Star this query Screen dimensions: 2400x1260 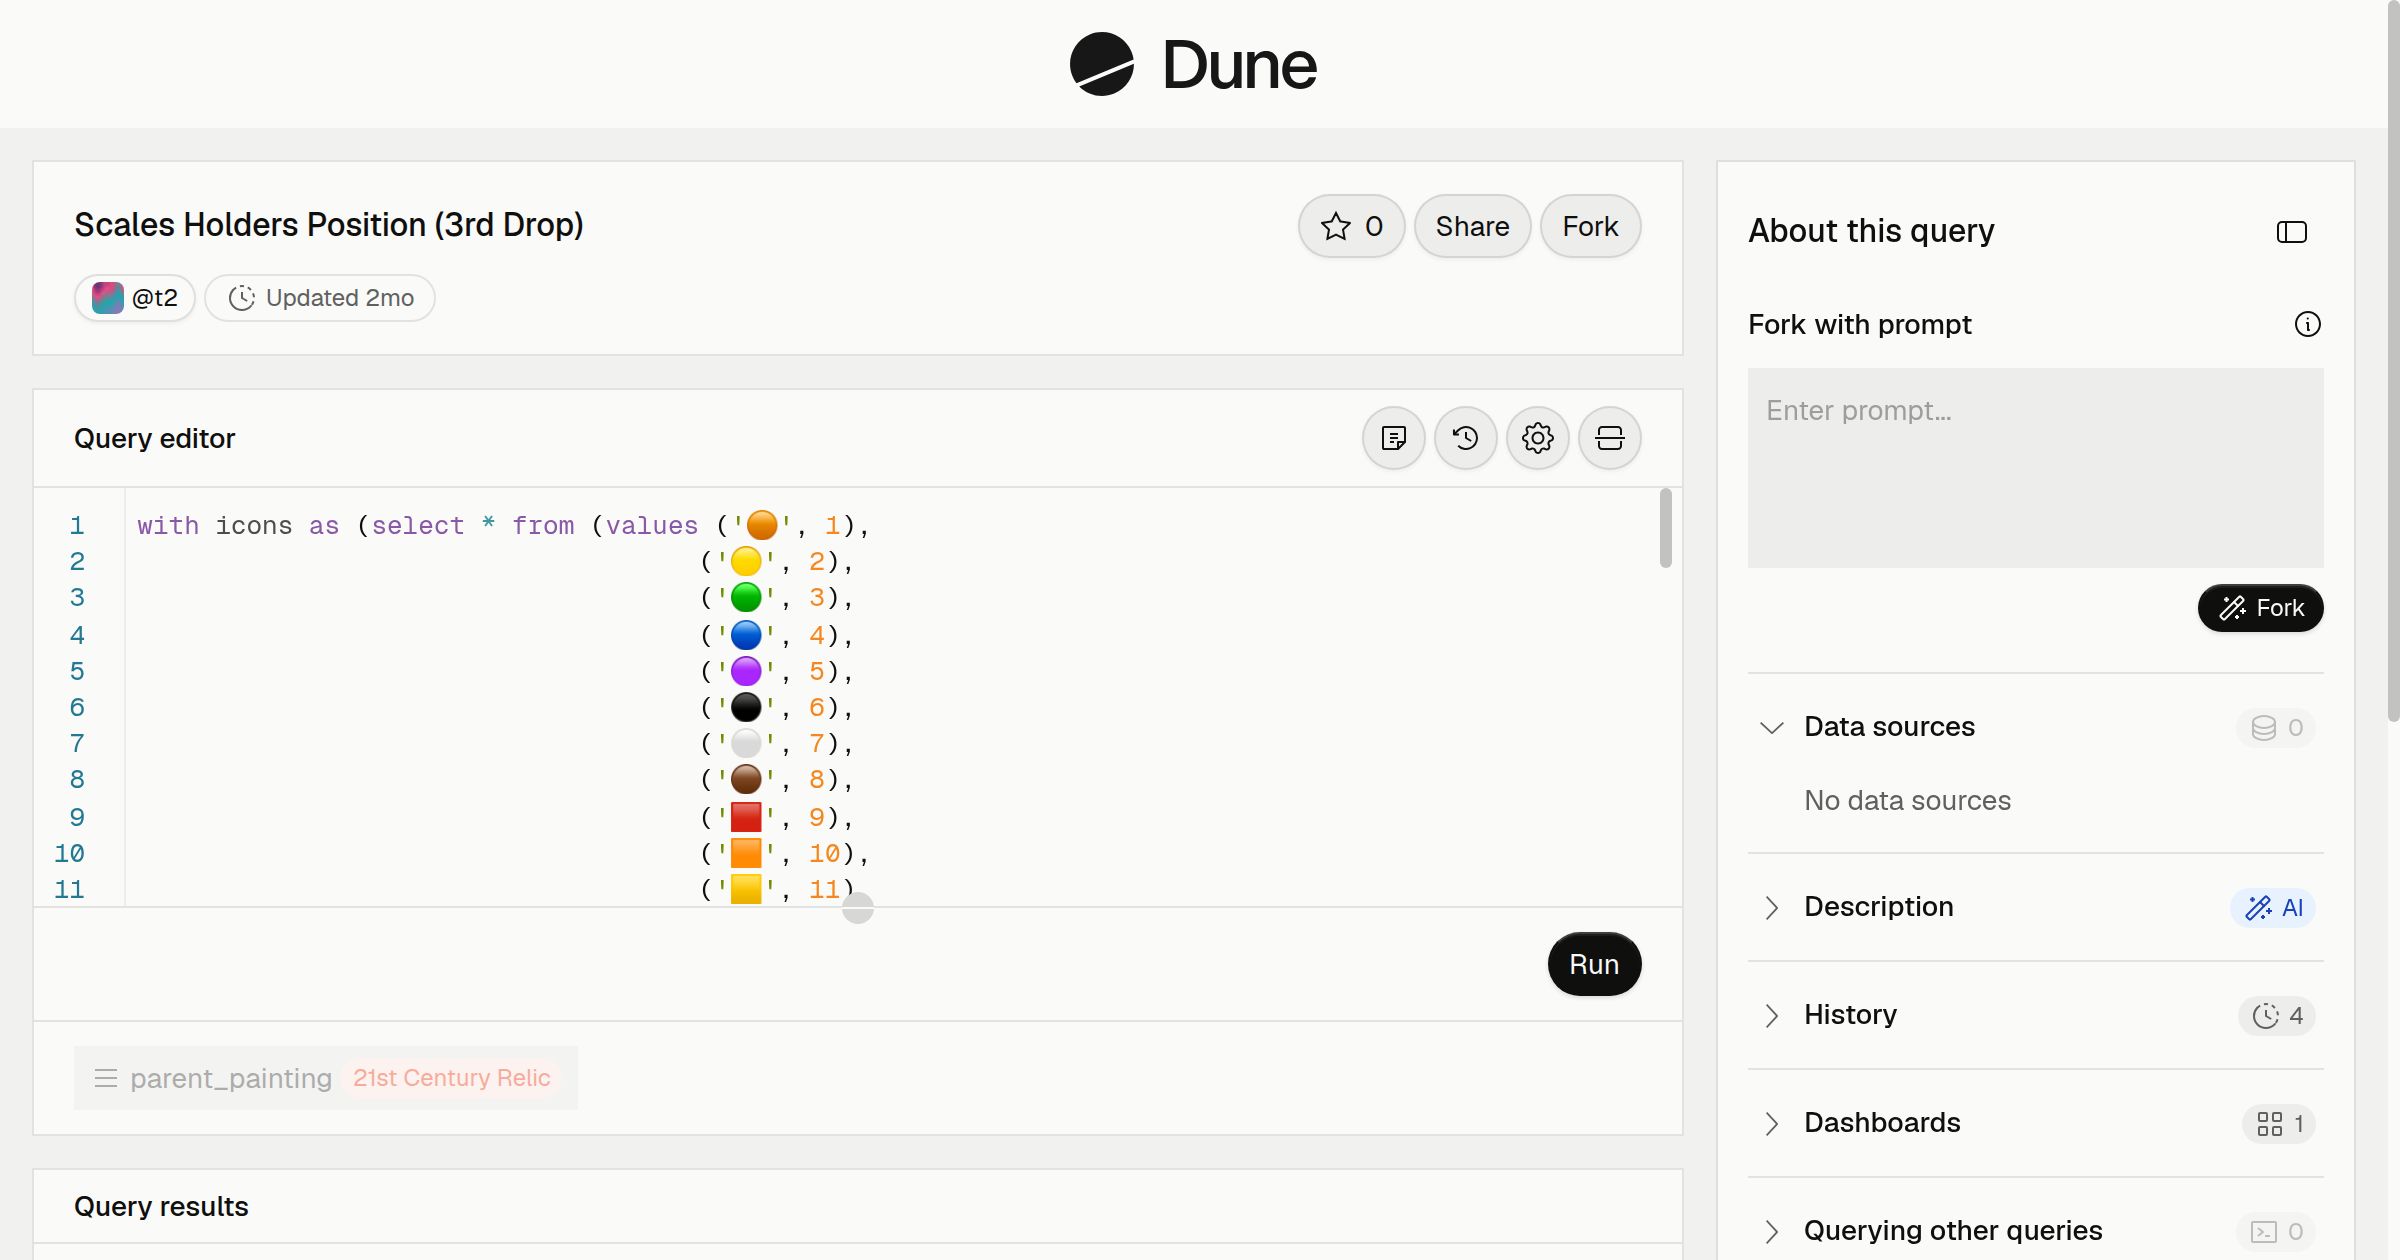coord(1351,226)
